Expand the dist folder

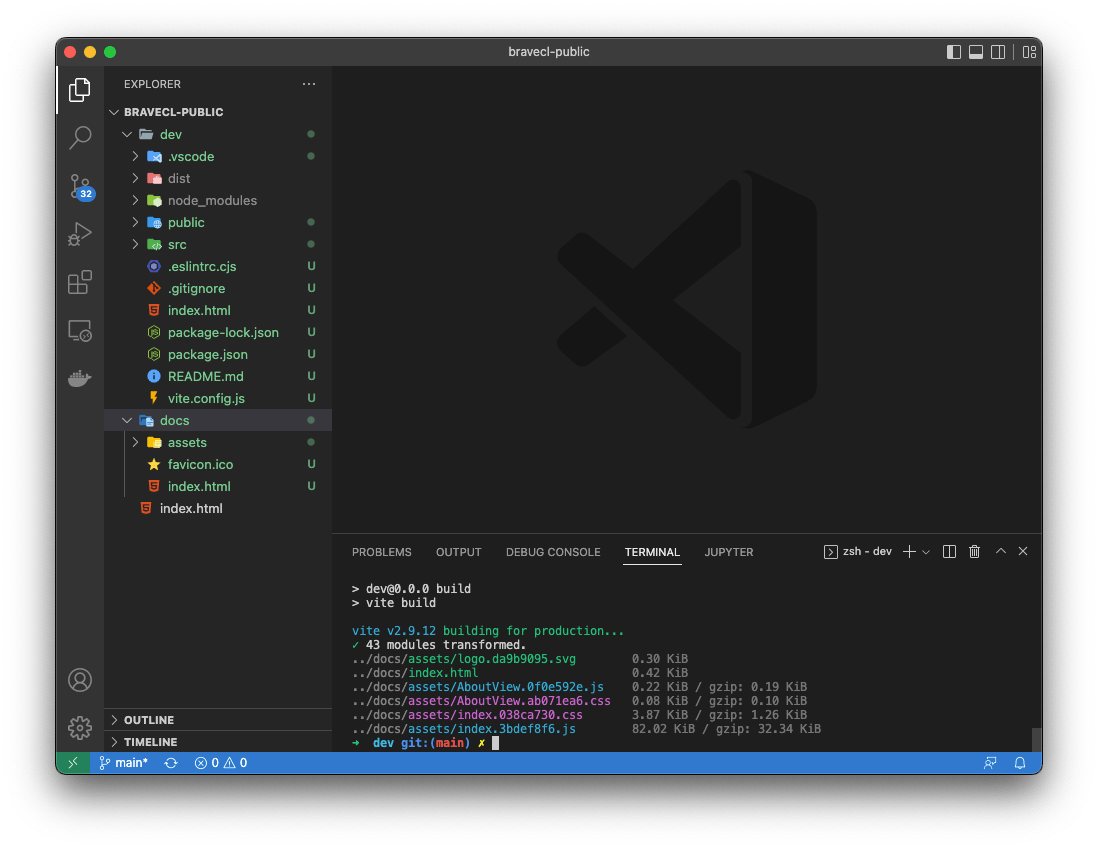pyautogui.click(x=218, y=179)
